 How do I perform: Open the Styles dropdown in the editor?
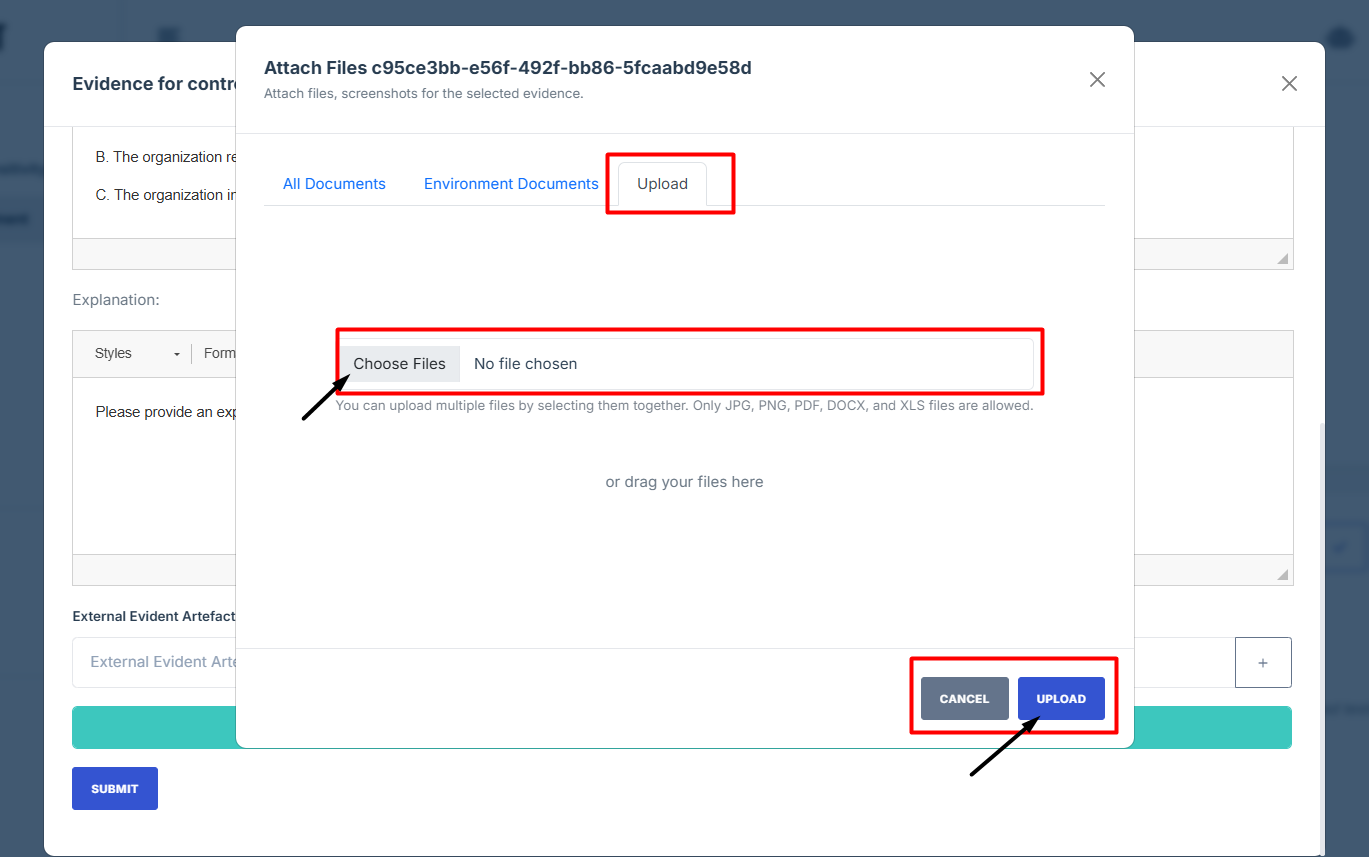137,354
